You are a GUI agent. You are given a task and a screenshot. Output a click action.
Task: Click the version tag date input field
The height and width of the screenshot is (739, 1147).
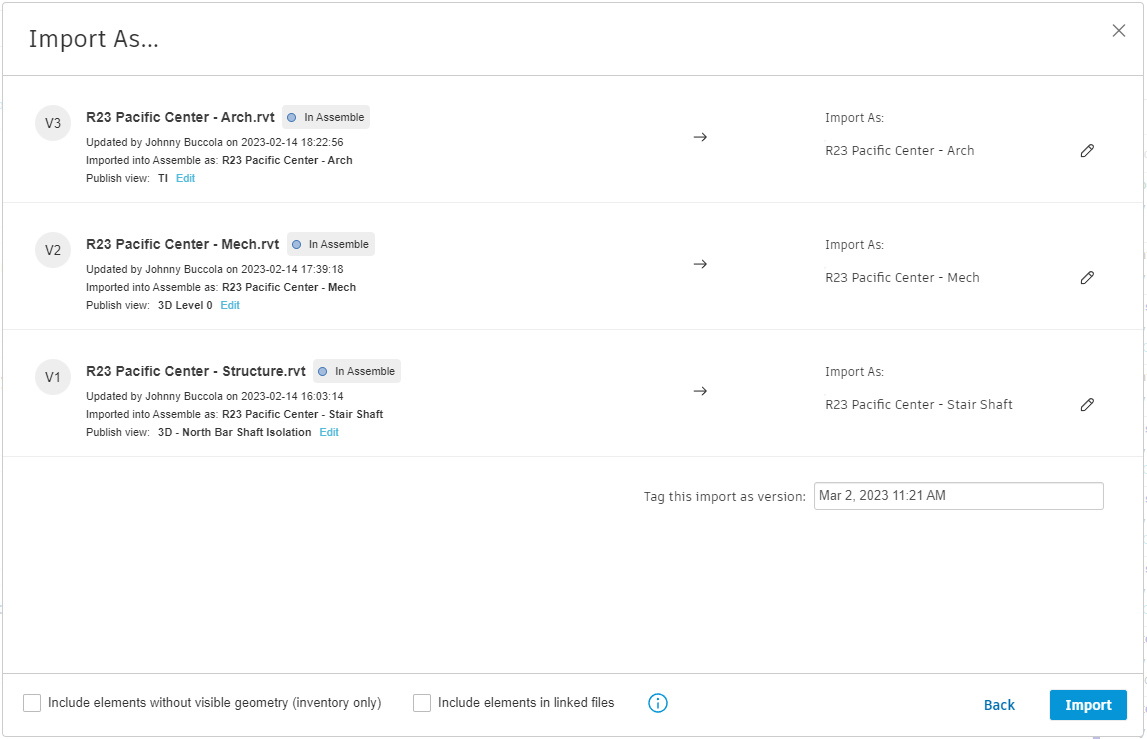957,495
